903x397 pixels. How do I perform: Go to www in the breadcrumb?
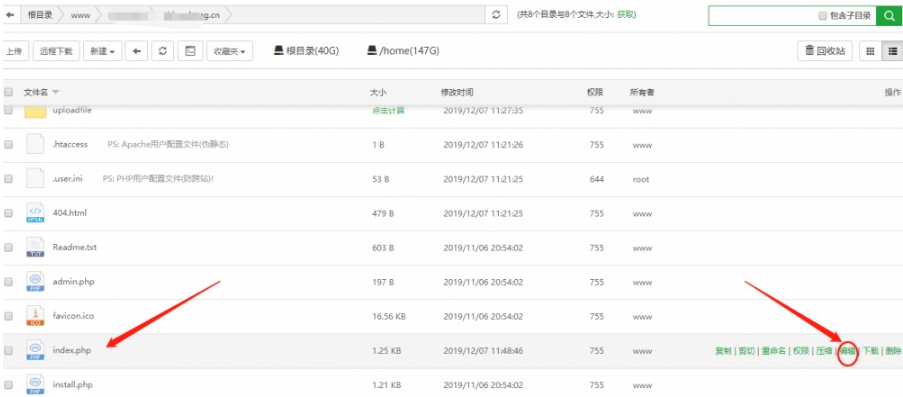[x=80, y=16]
